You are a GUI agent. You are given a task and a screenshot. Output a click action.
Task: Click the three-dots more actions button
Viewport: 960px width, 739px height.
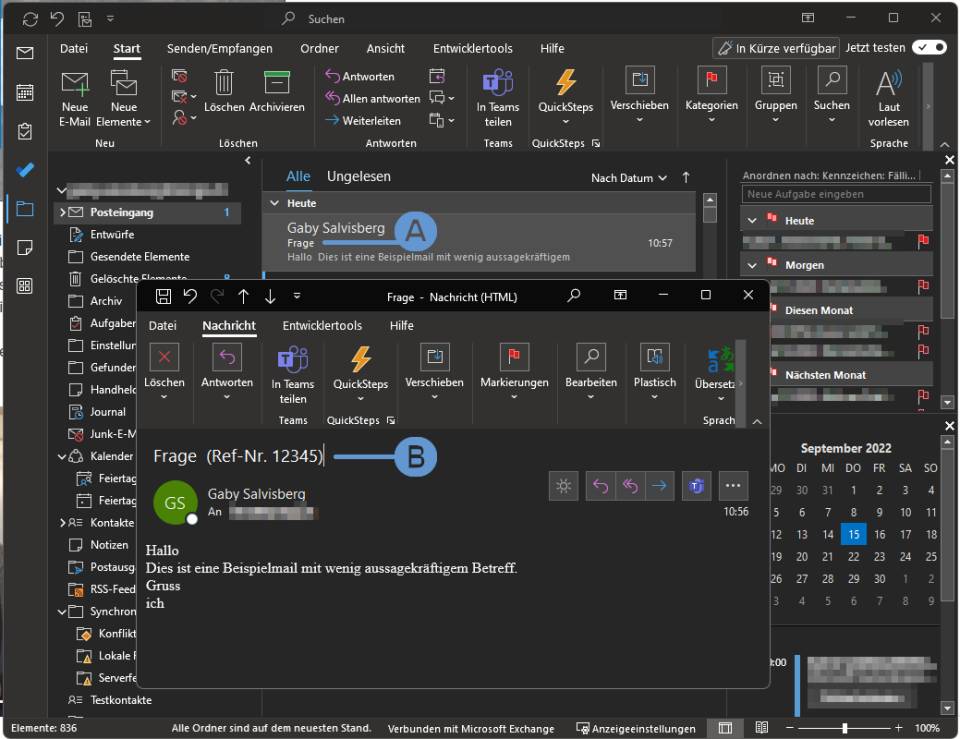click(x=733, y=486)
